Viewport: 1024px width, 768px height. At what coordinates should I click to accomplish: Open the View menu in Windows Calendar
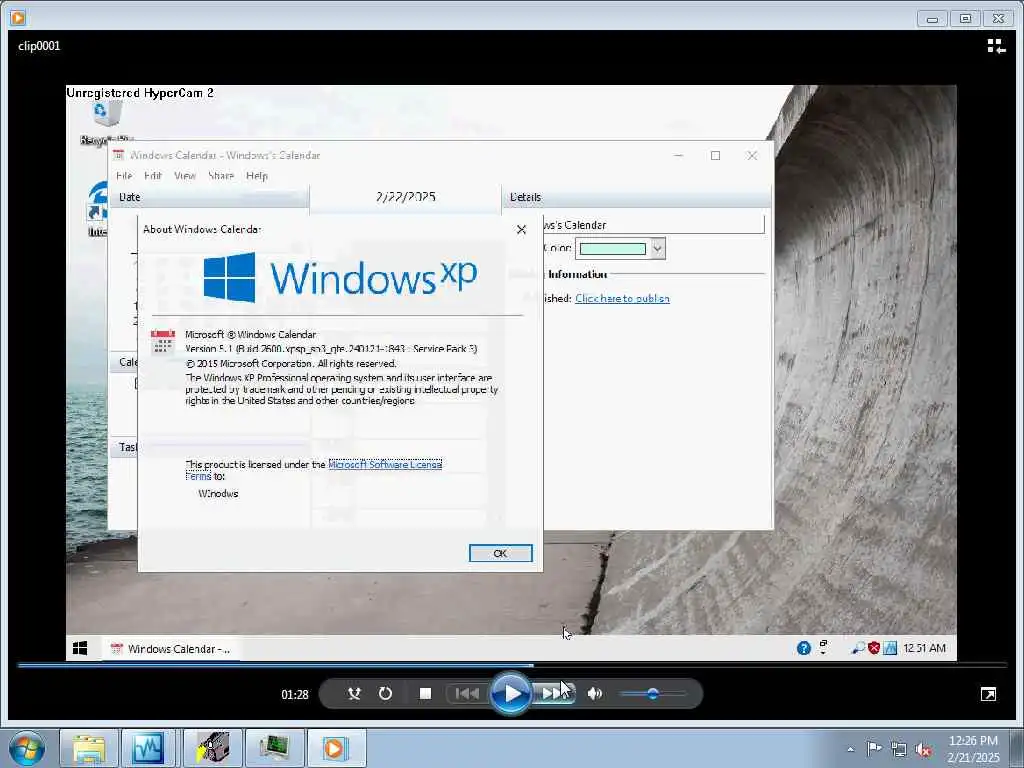[x=185, y=176]
